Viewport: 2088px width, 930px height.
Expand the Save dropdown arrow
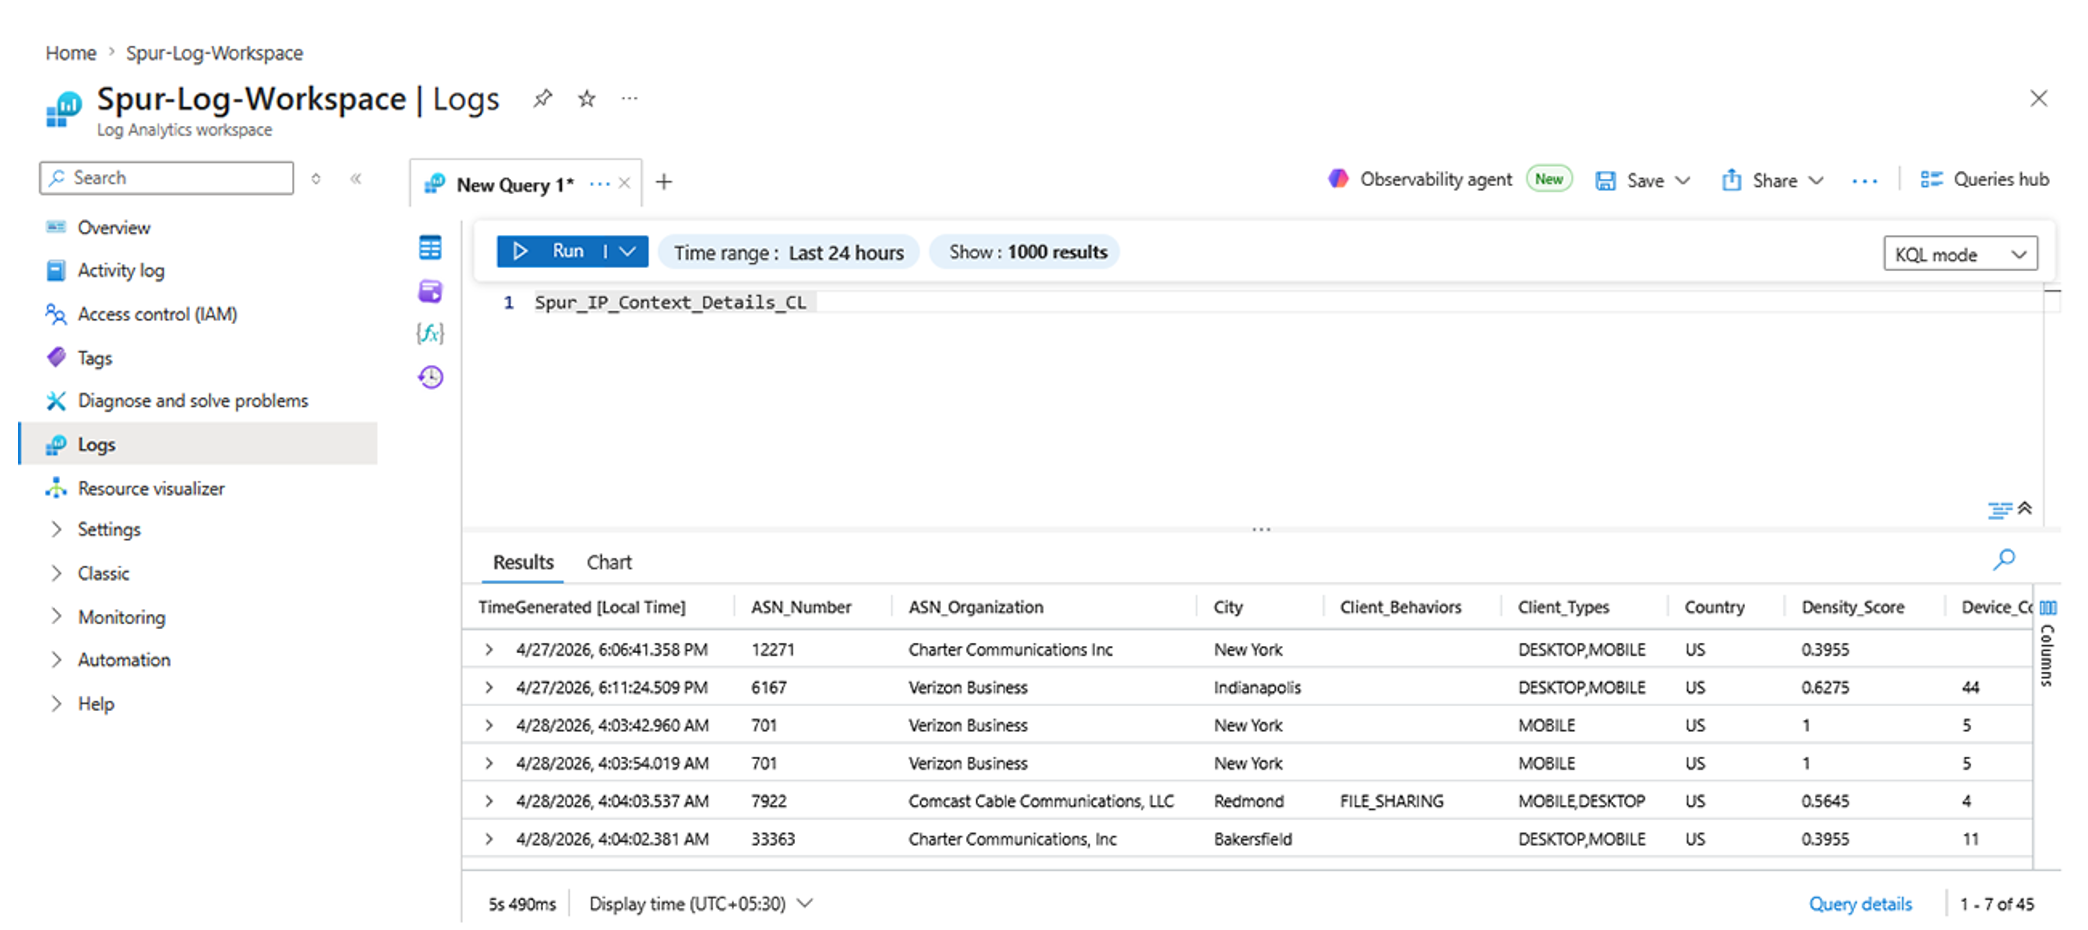[x=1683, y=180]
